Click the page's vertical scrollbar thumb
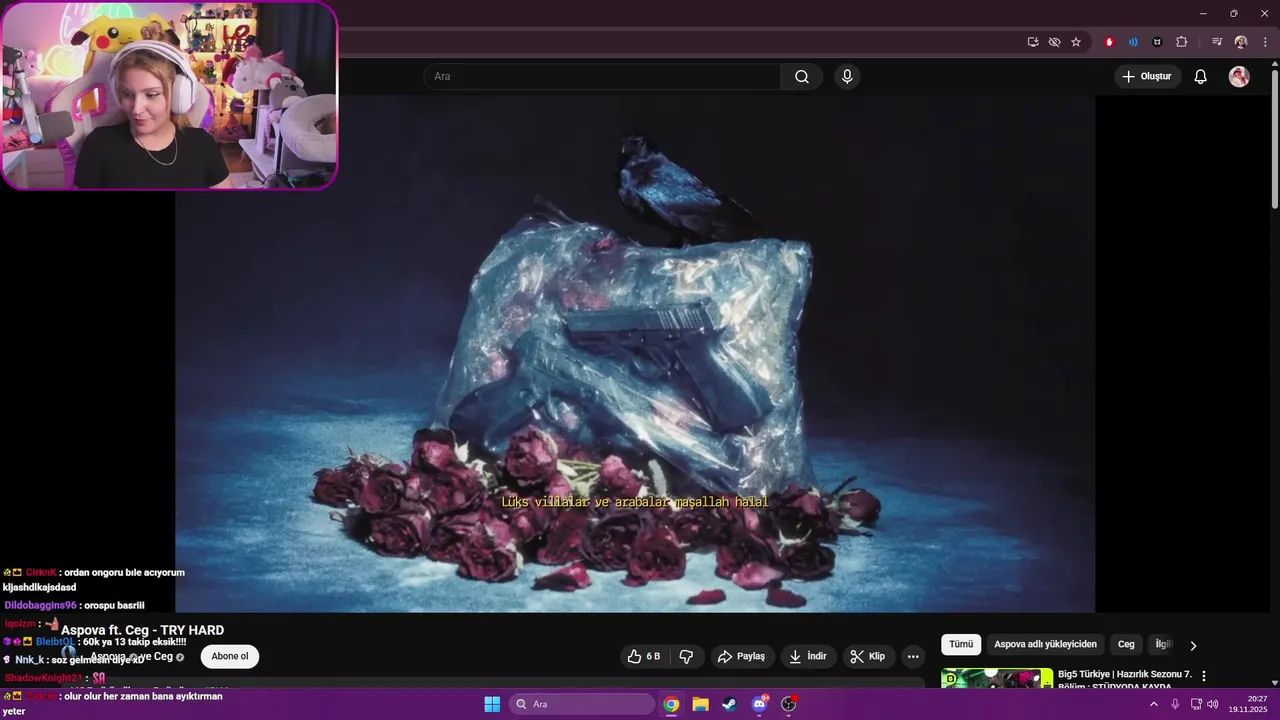This screenshot has height=720, width=1280. click(x=1274, y=138)
